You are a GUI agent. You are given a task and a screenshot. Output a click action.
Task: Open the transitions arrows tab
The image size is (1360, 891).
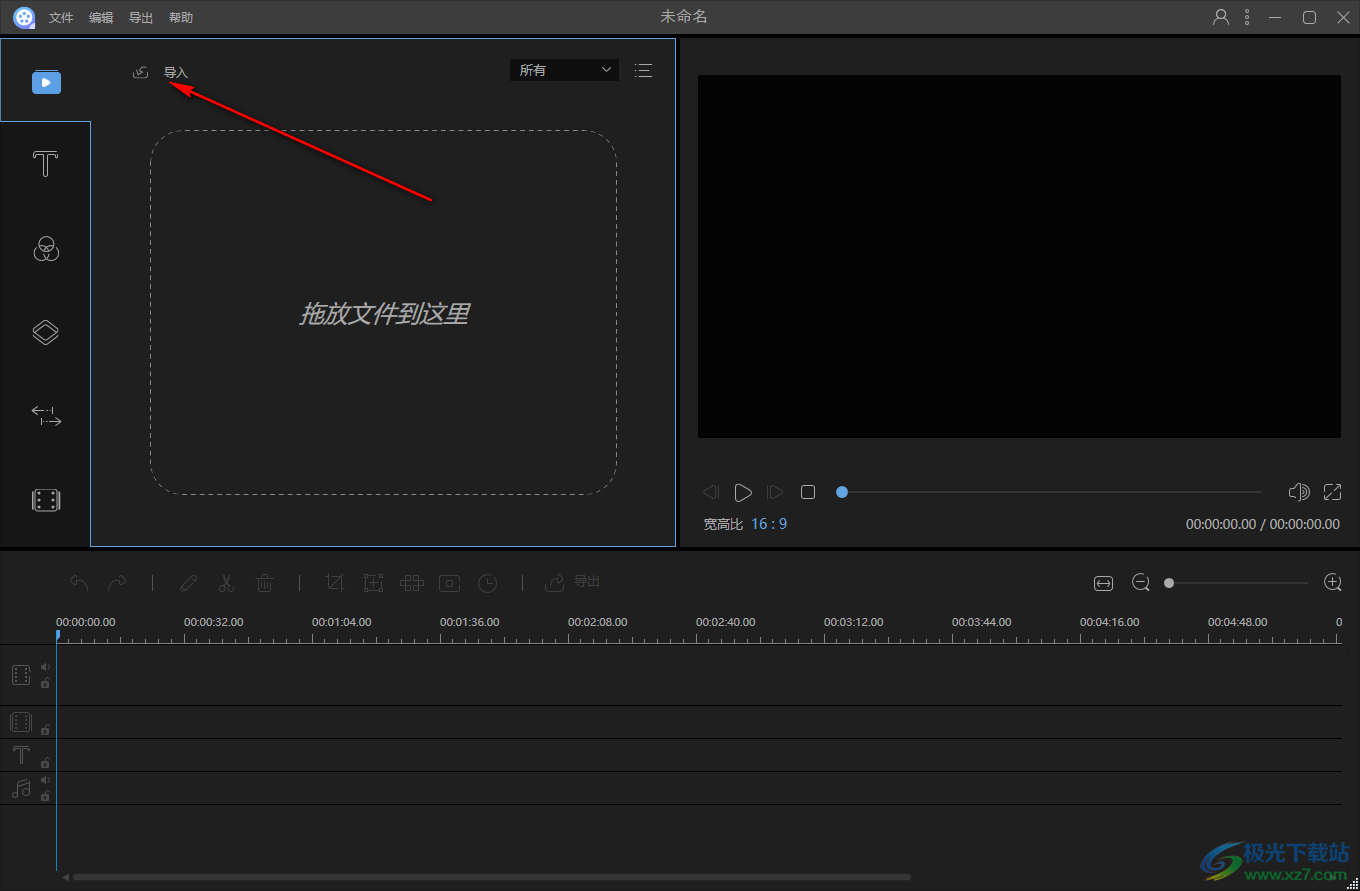click(x=46, y=416)
